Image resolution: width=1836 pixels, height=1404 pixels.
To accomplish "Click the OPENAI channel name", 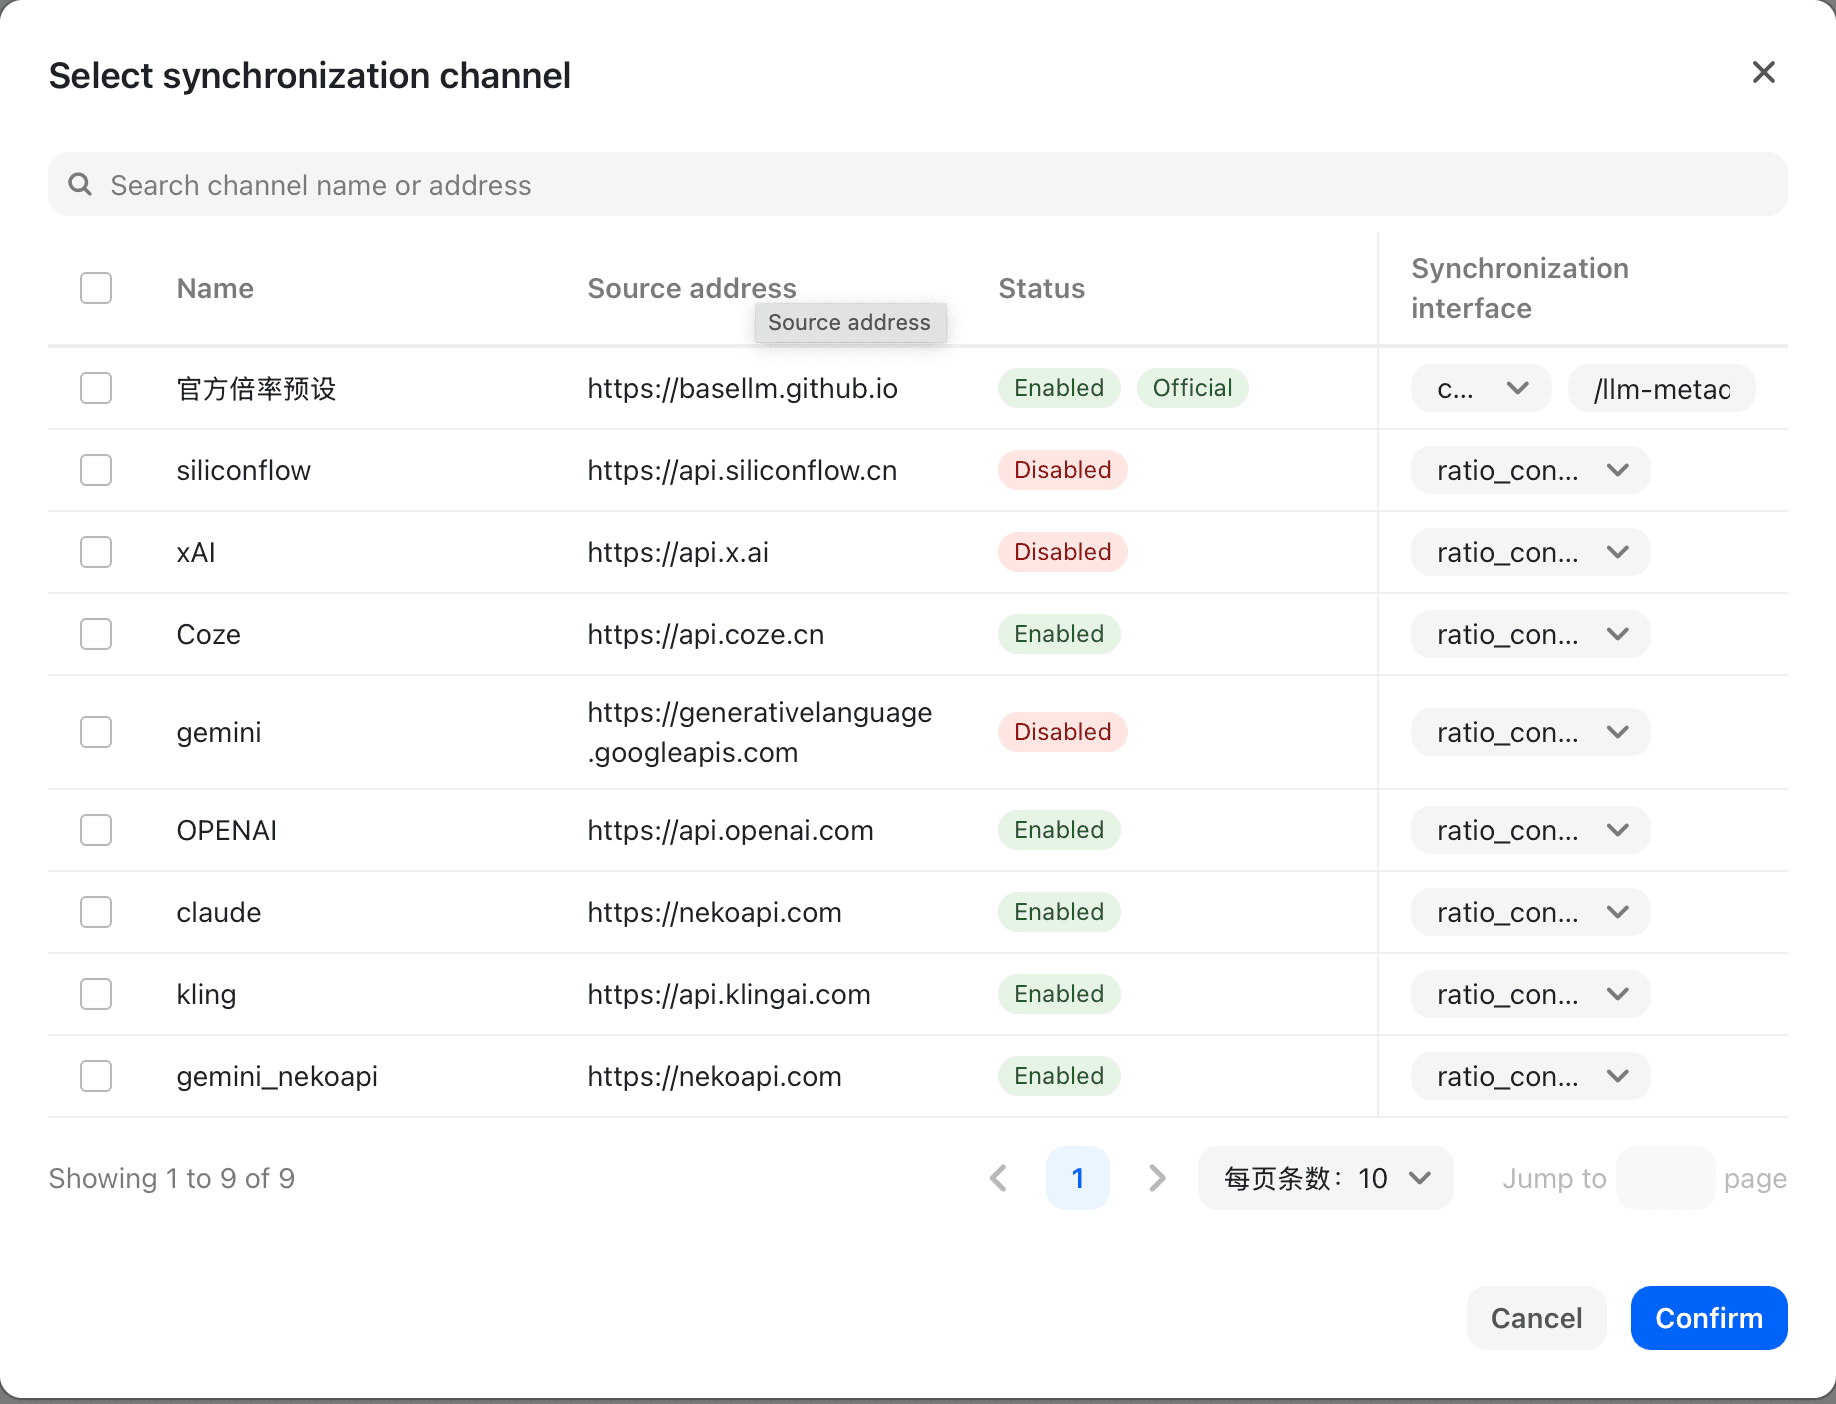I will point(227,830).
